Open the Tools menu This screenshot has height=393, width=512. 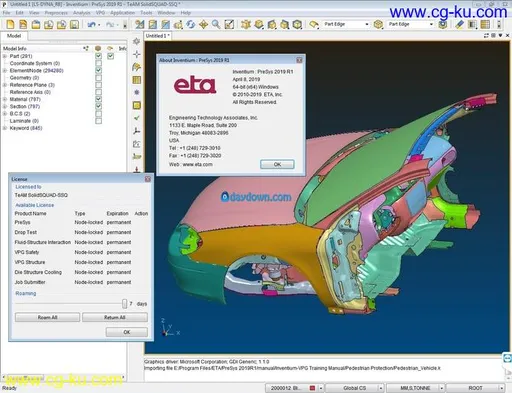point(146,13)
